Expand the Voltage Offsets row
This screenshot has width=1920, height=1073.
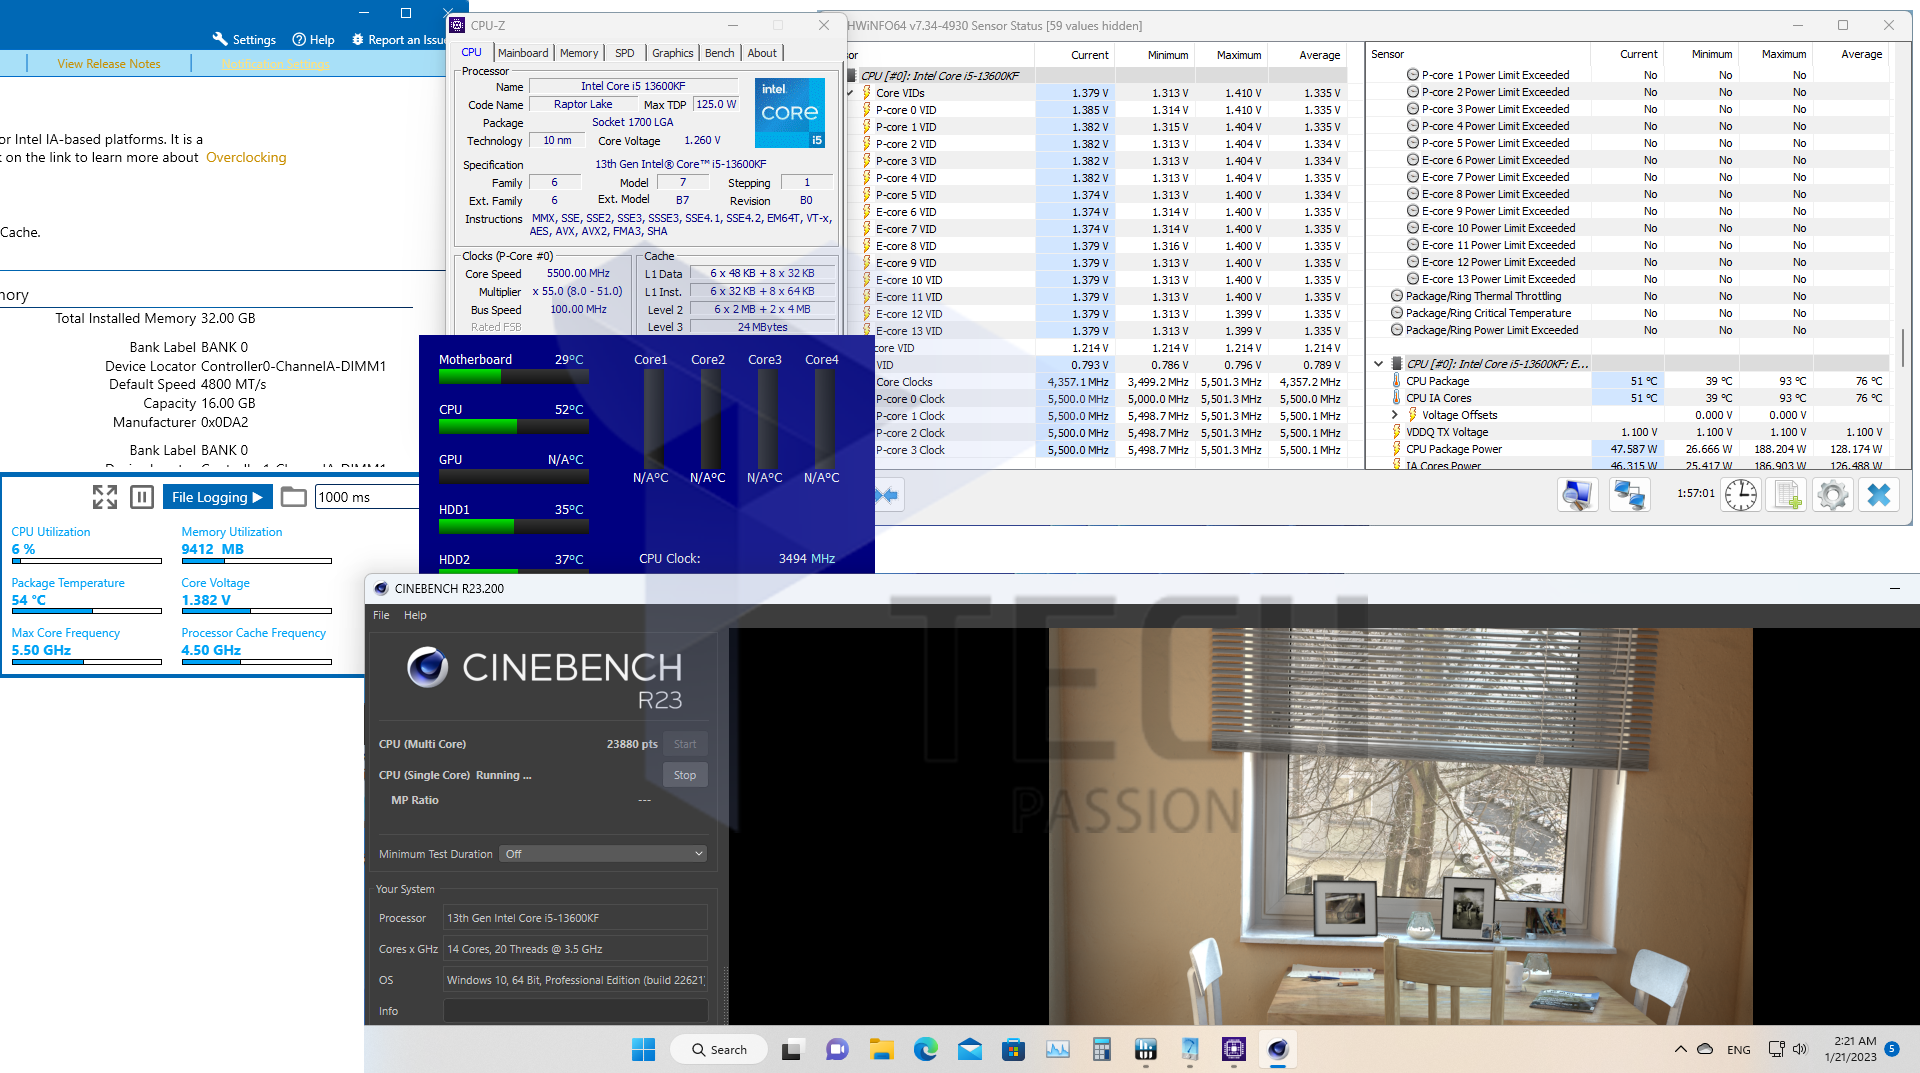coord(1394,415)
